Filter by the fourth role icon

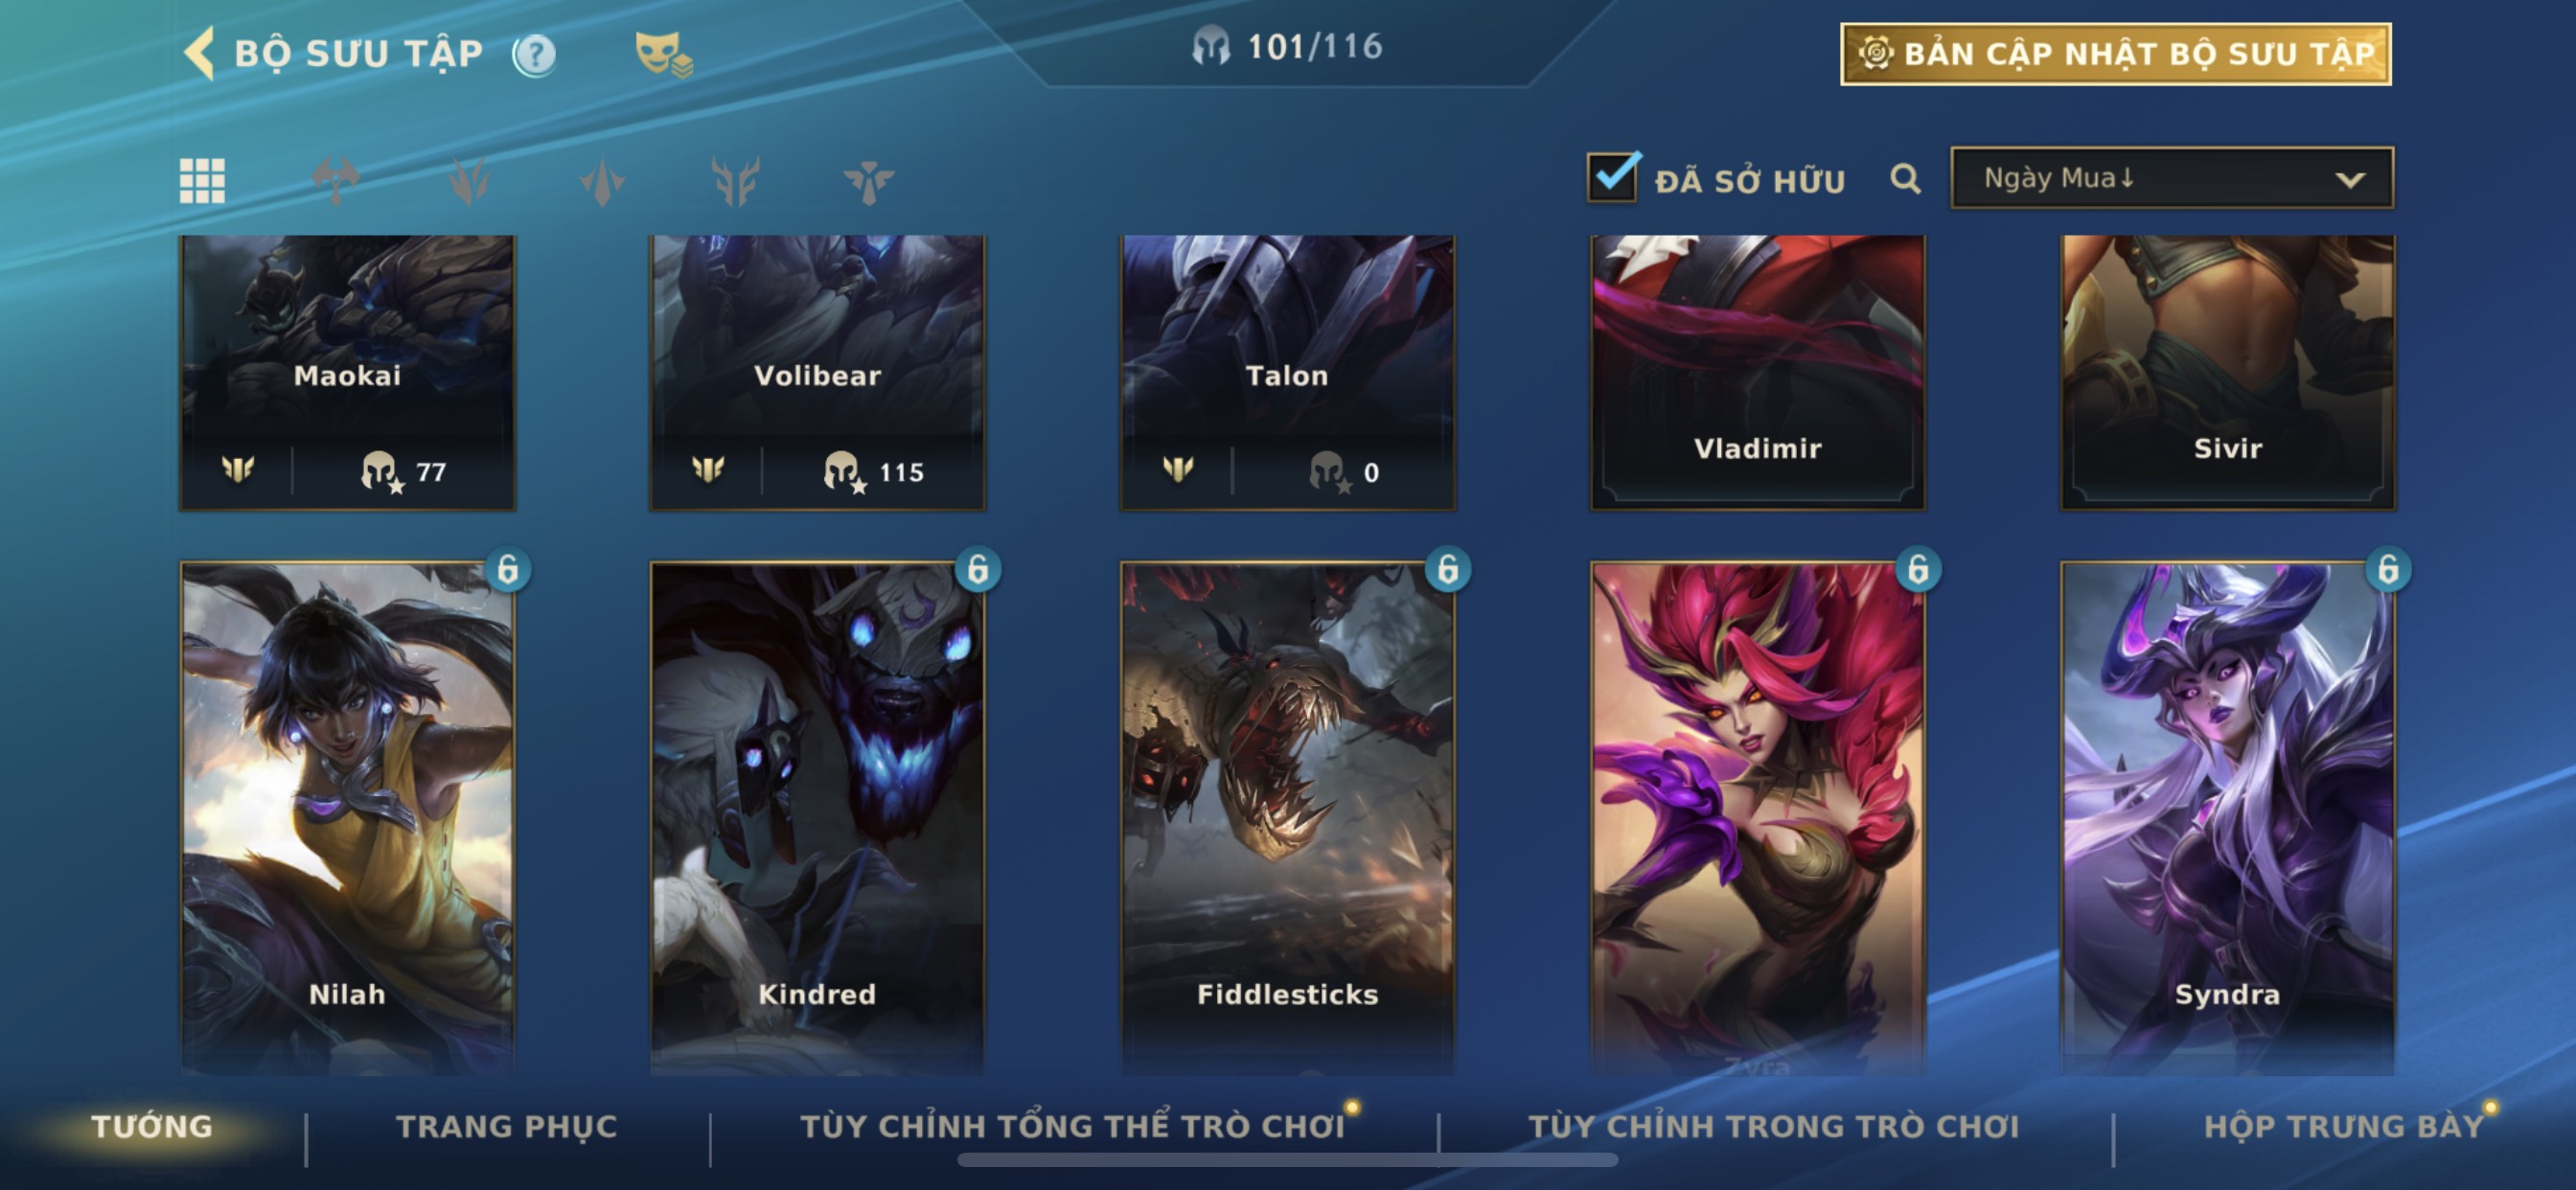click(x=735, y=181)
